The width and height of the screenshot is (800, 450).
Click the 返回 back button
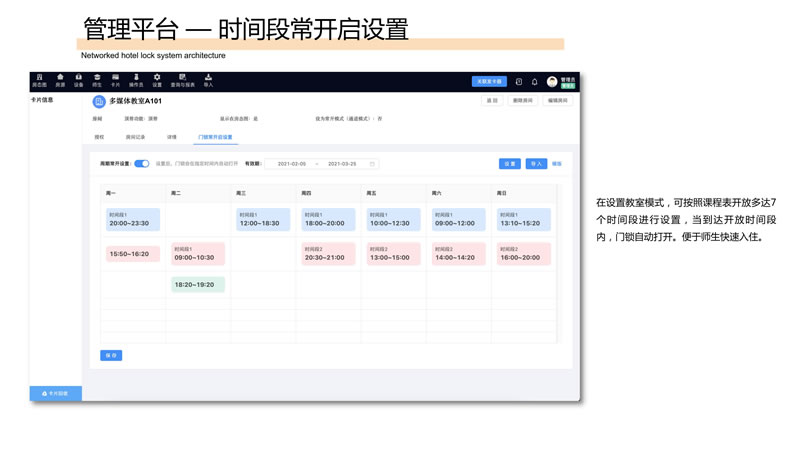click(492, 101)
